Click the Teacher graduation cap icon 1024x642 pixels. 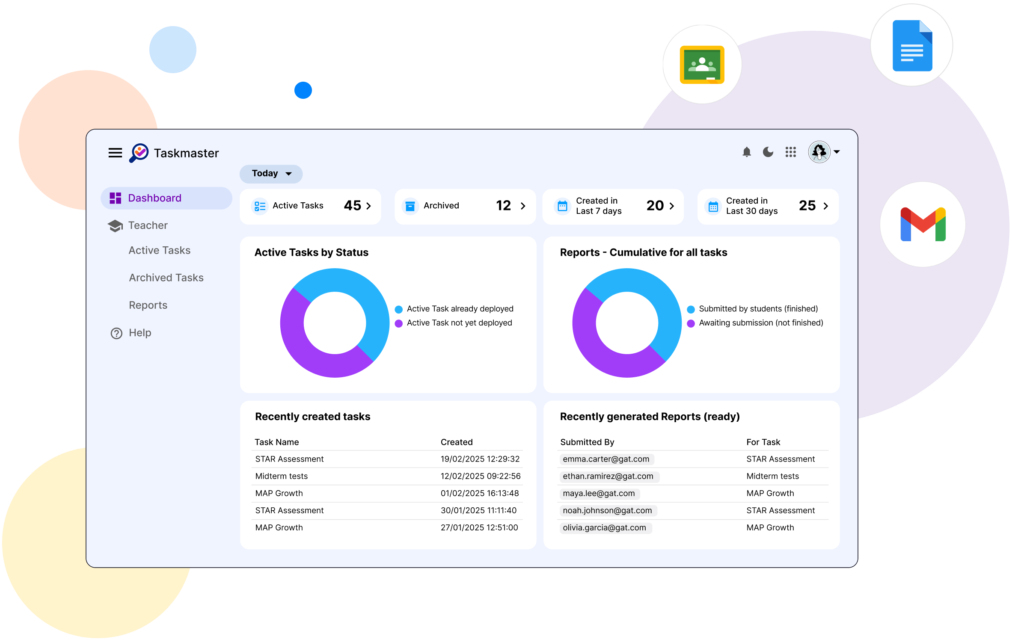click(x=116, y=226)
